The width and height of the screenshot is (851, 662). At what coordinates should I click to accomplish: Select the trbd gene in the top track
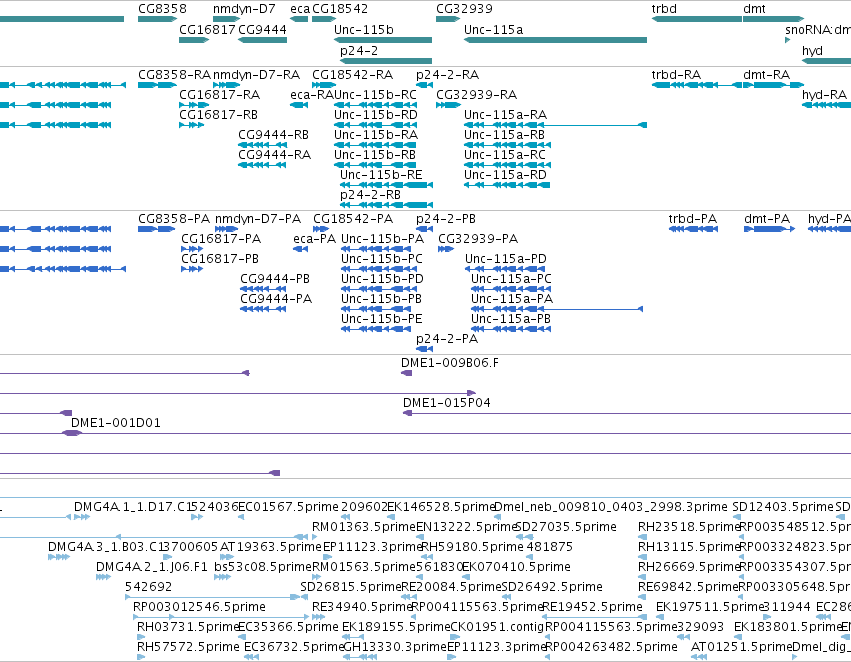(x=696, y=19)
